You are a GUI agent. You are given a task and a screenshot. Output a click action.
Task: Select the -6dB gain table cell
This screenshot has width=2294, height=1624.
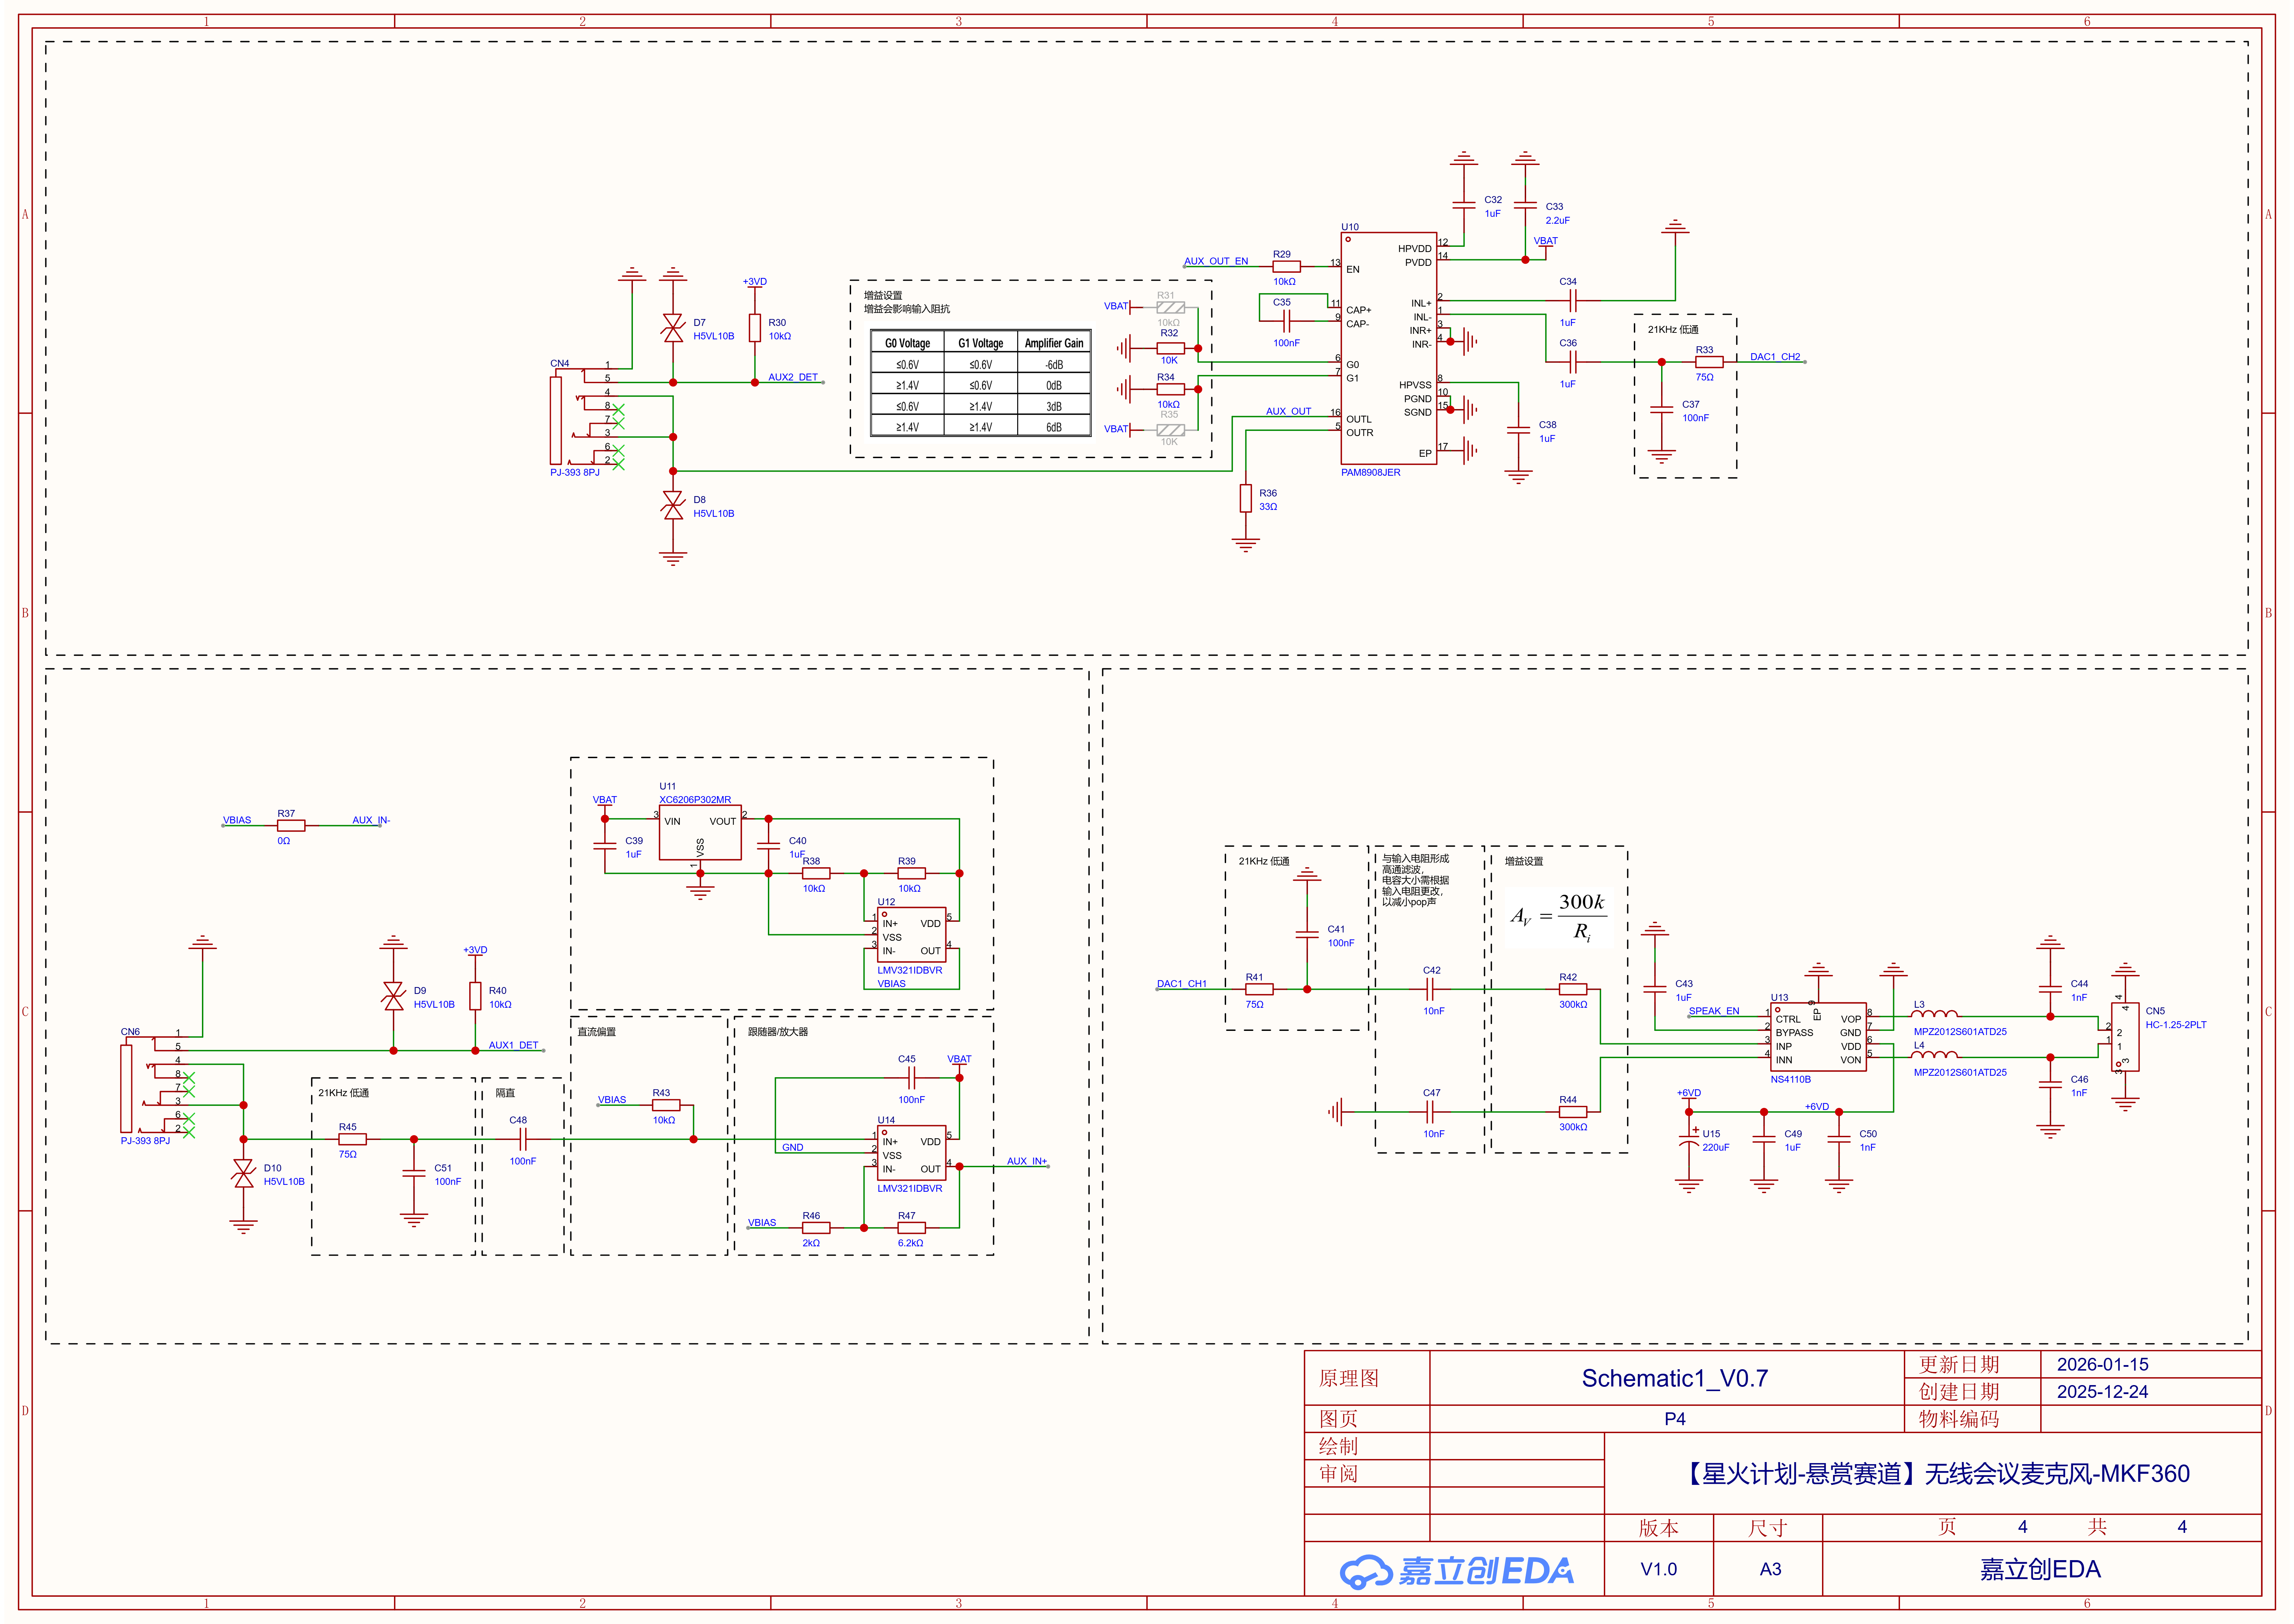pos(1054,365)
